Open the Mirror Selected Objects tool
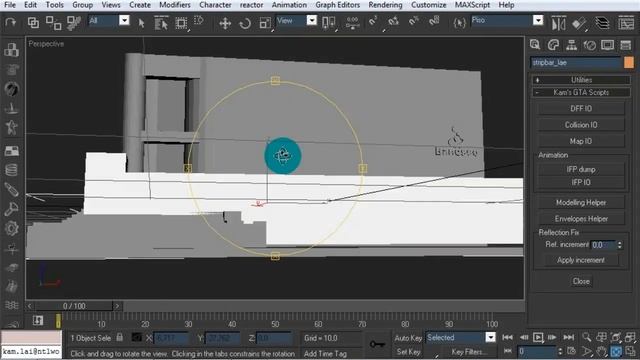 click(558, 23)
